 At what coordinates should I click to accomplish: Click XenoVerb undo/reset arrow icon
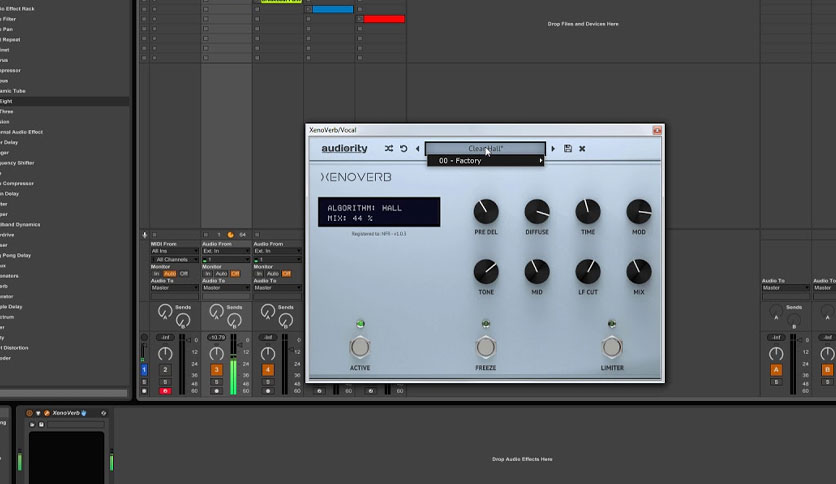point(404,149)
